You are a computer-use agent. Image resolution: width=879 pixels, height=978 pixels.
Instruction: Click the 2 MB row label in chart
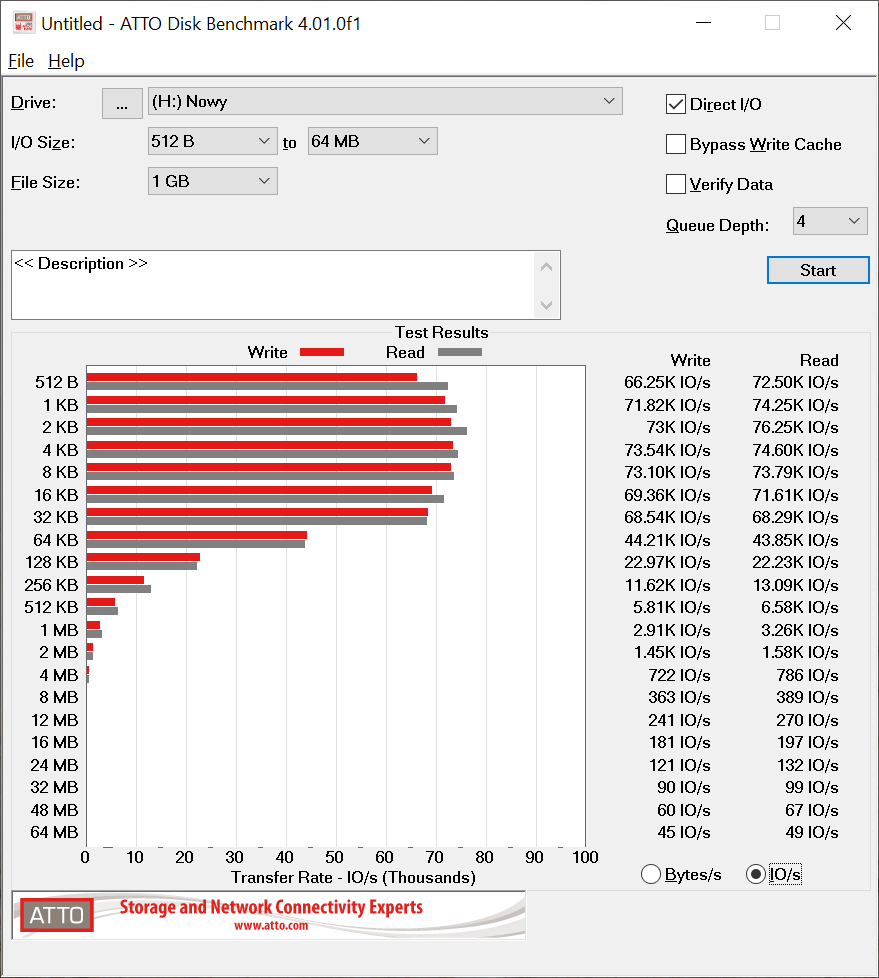pyautogui.click(x=59, y=652)
